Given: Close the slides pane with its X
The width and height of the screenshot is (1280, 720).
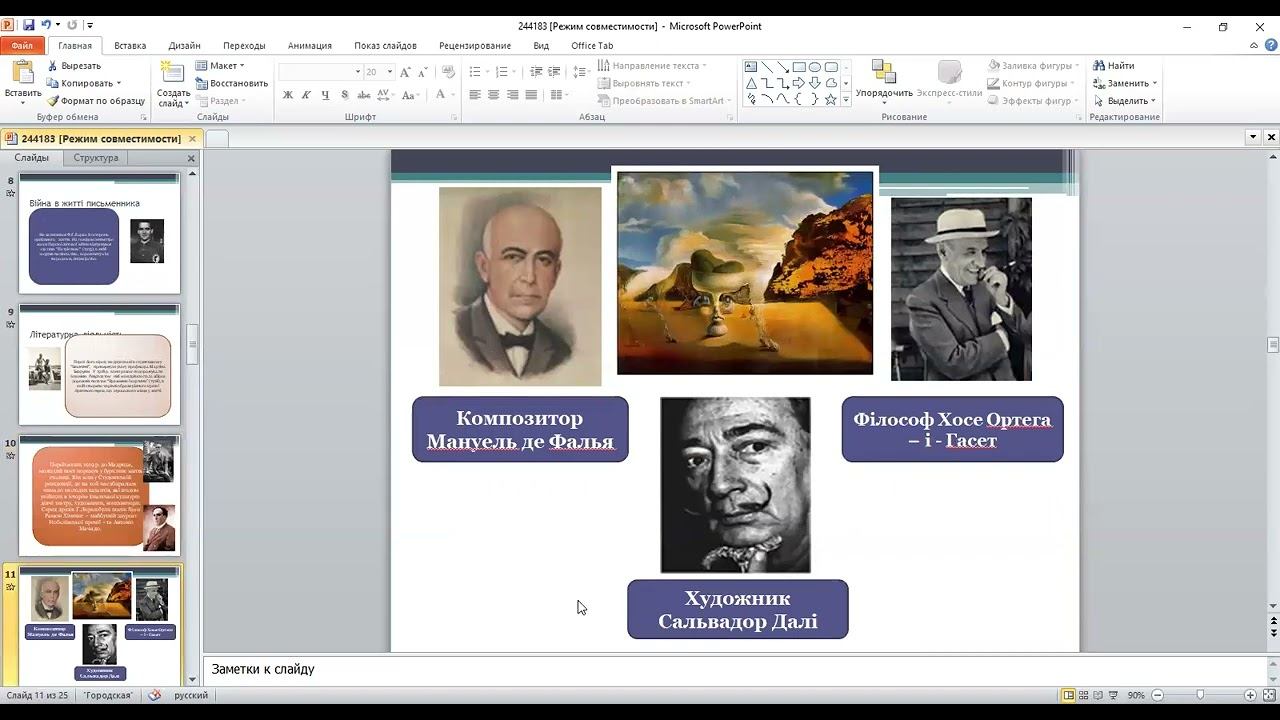Looking at the screenshot, I should pos(191,158).
